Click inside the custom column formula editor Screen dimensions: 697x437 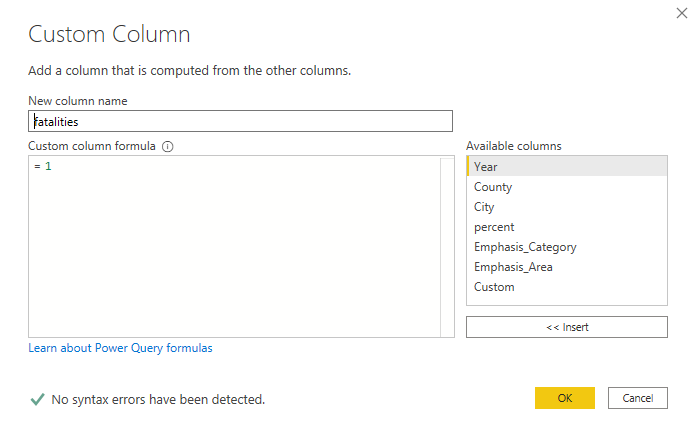235,246
